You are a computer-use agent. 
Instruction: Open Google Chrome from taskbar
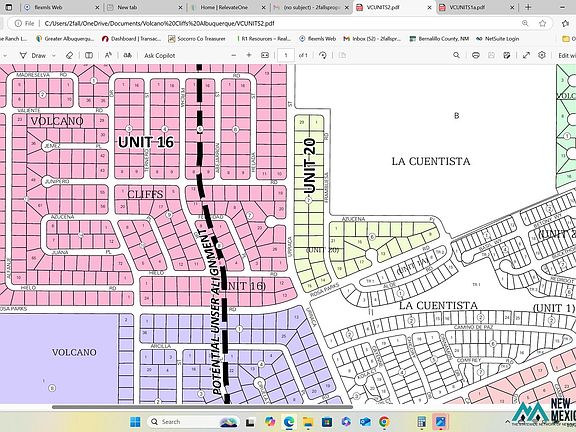[x=384, y=422]
